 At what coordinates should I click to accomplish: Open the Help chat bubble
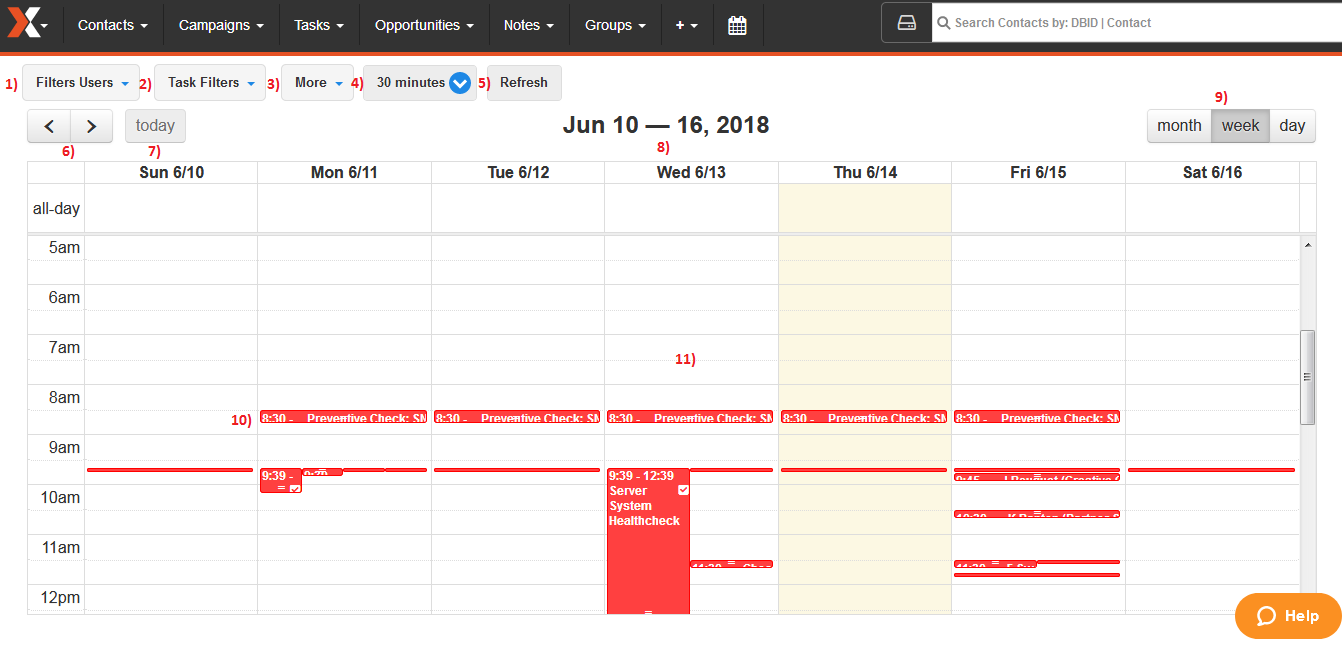(1287, 616)
